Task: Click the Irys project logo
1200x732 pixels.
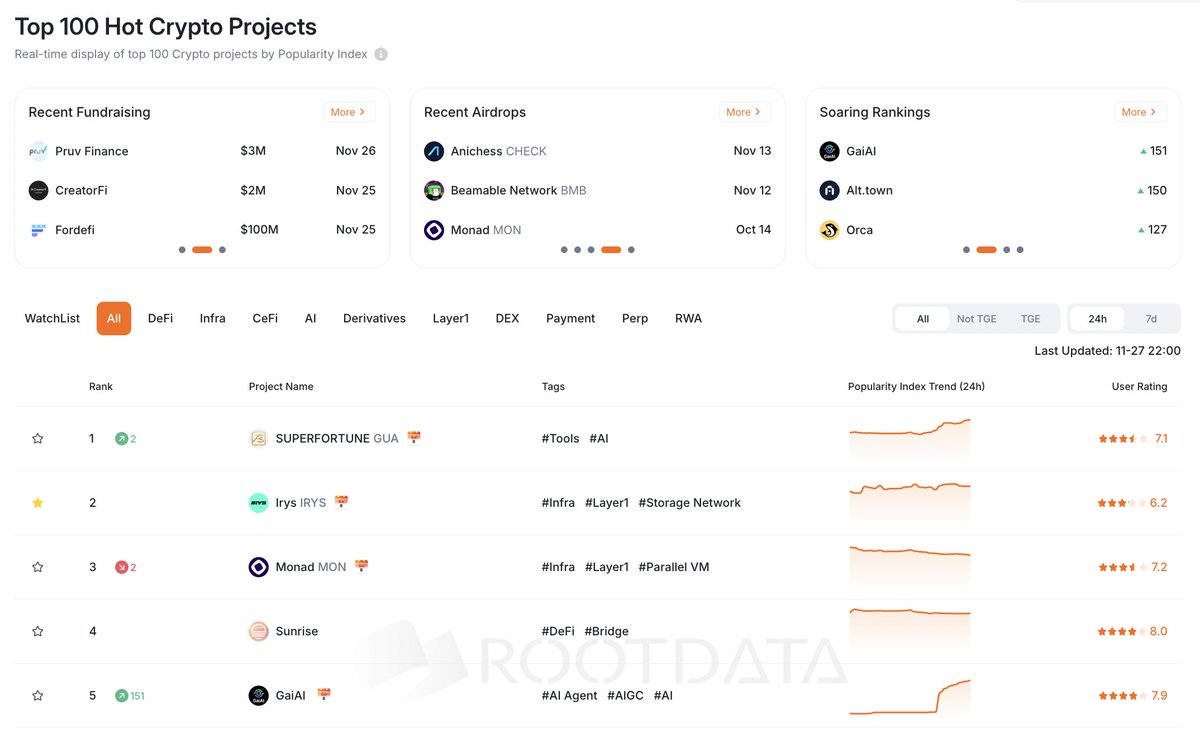Action: (258, 502)
